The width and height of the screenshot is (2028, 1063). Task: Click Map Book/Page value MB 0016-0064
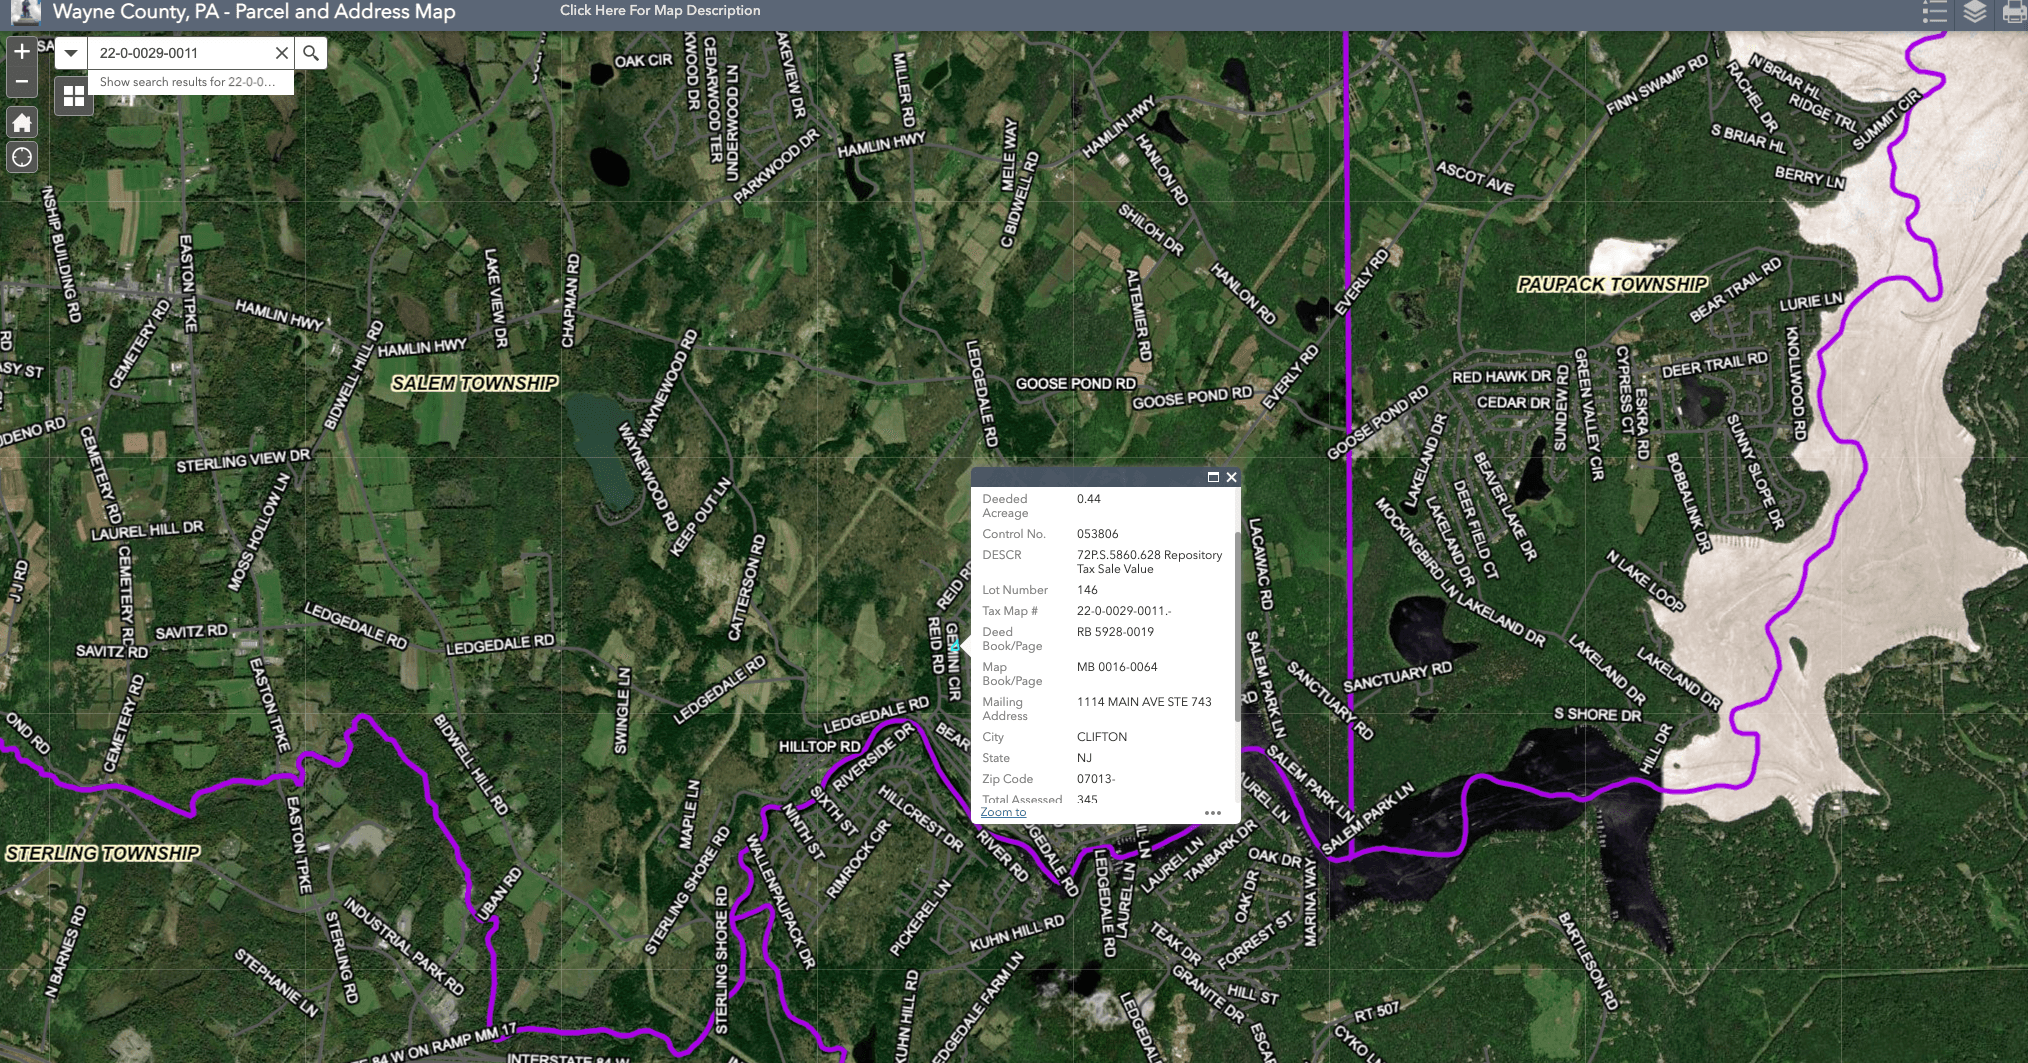click(x=1117, y=667)
